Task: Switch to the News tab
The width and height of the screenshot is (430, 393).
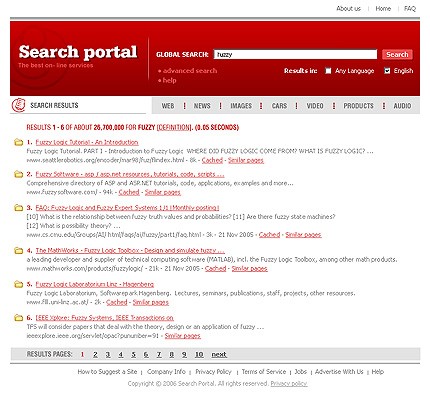Action: pyautogui.click(x=202, y=106)
